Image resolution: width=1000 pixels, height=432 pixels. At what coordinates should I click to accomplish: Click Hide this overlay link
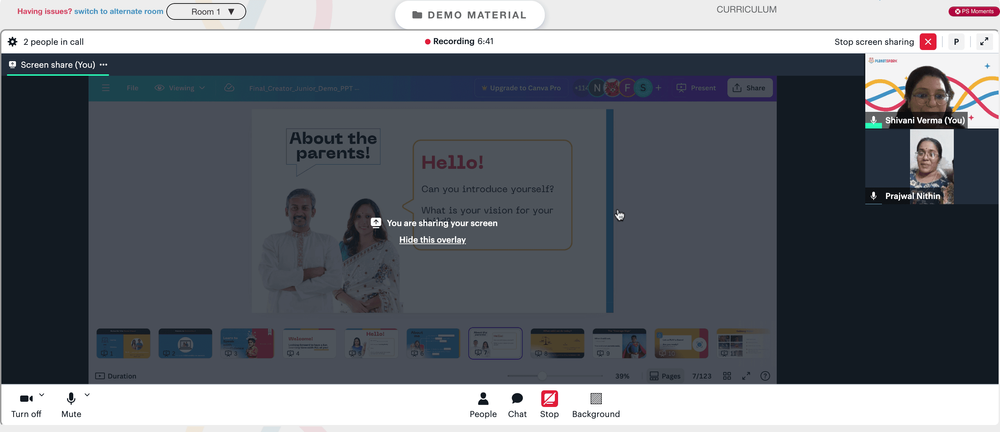(432, 240)
